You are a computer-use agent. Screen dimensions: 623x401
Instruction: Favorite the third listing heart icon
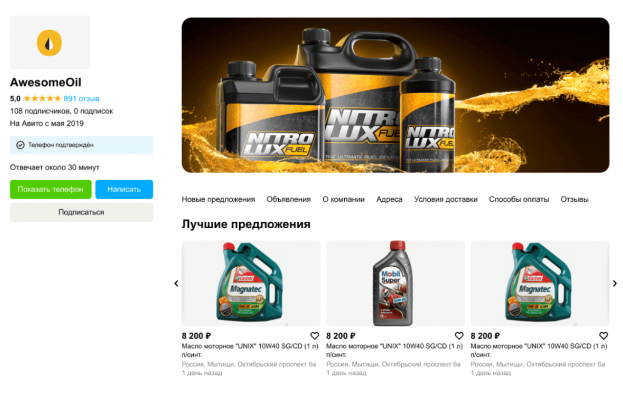click(x=604, y=336)
